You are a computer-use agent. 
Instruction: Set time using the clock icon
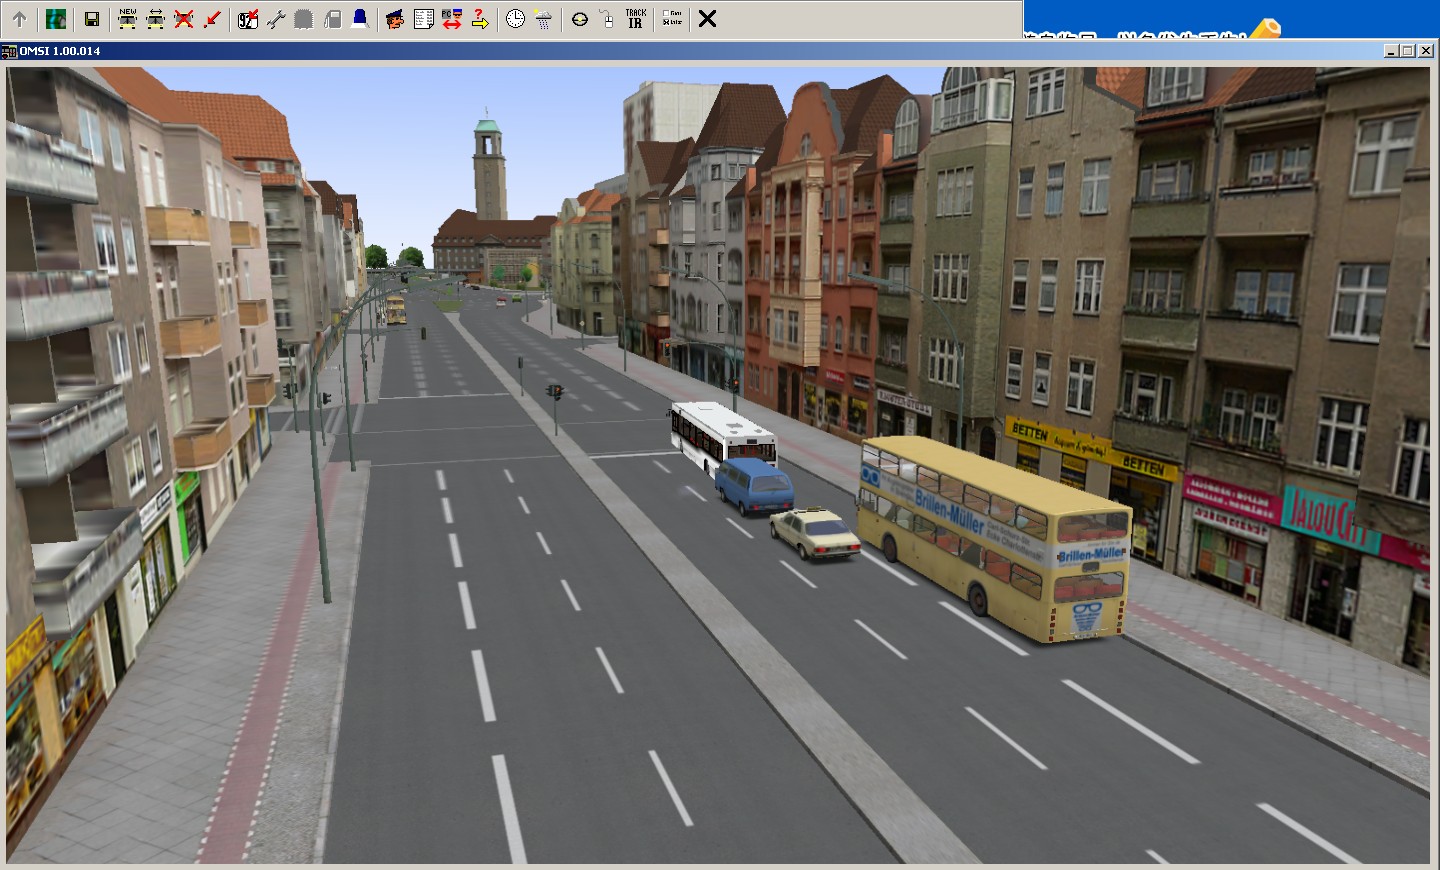click(x=515, y=19)
